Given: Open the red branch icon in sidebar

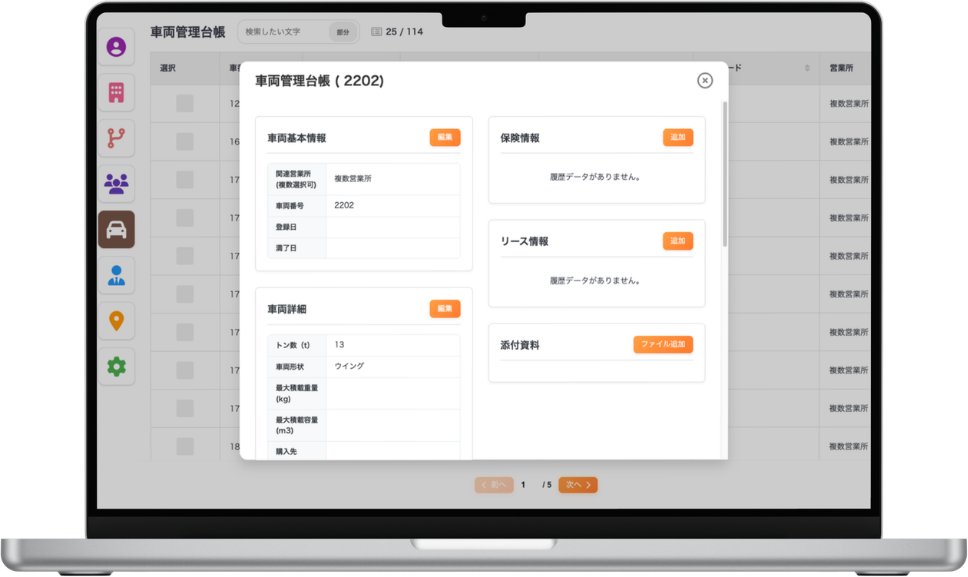Looking at the screenshot, I should pos(116,139).
